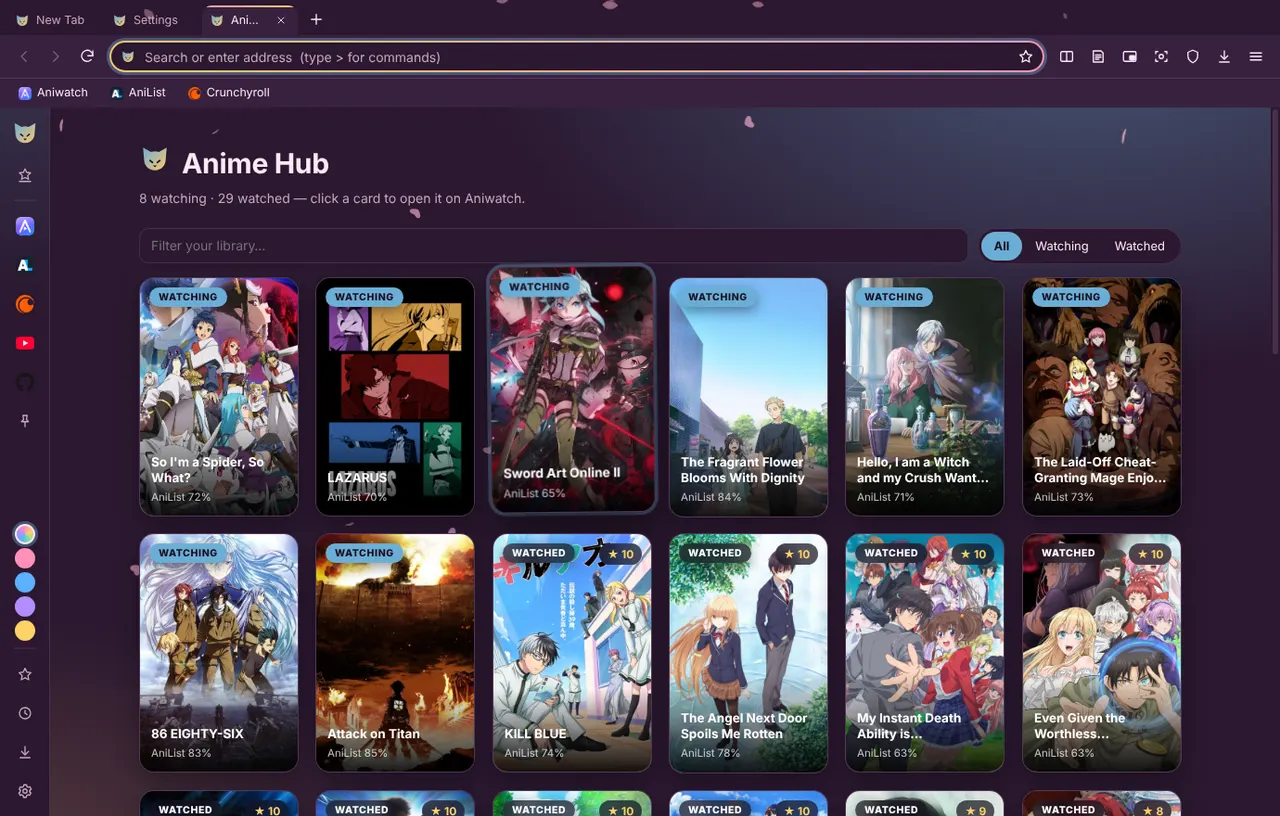This screenshot has height=816, width=1280.
Task: Open settings via the sidebar gear icon
Action: click(x=25, y=791)
